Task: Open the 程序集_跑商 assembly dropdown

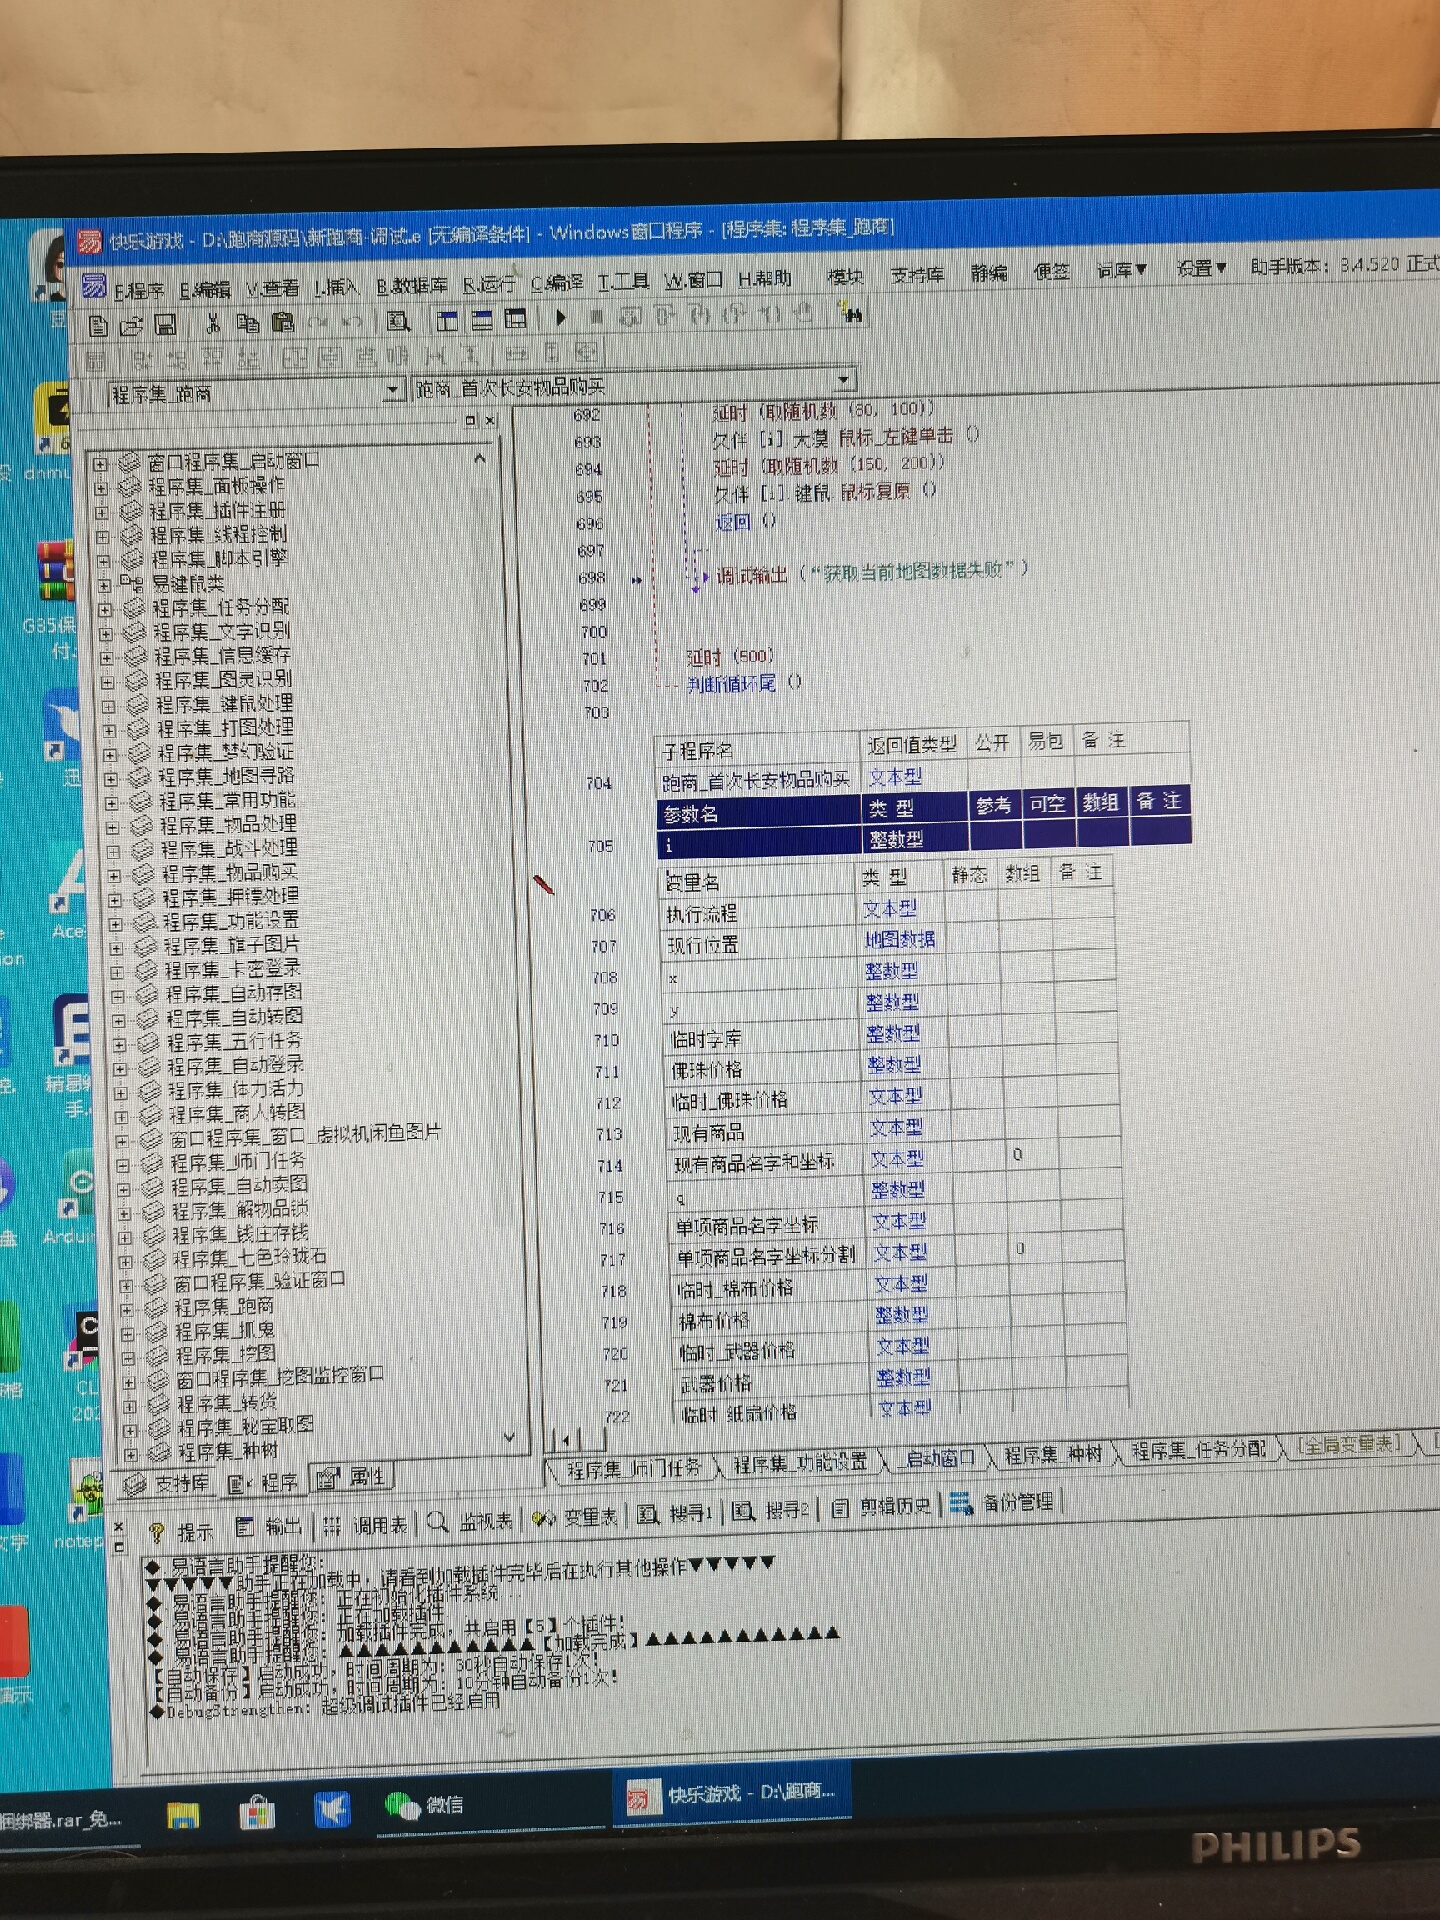Action: tap(394, 389)
